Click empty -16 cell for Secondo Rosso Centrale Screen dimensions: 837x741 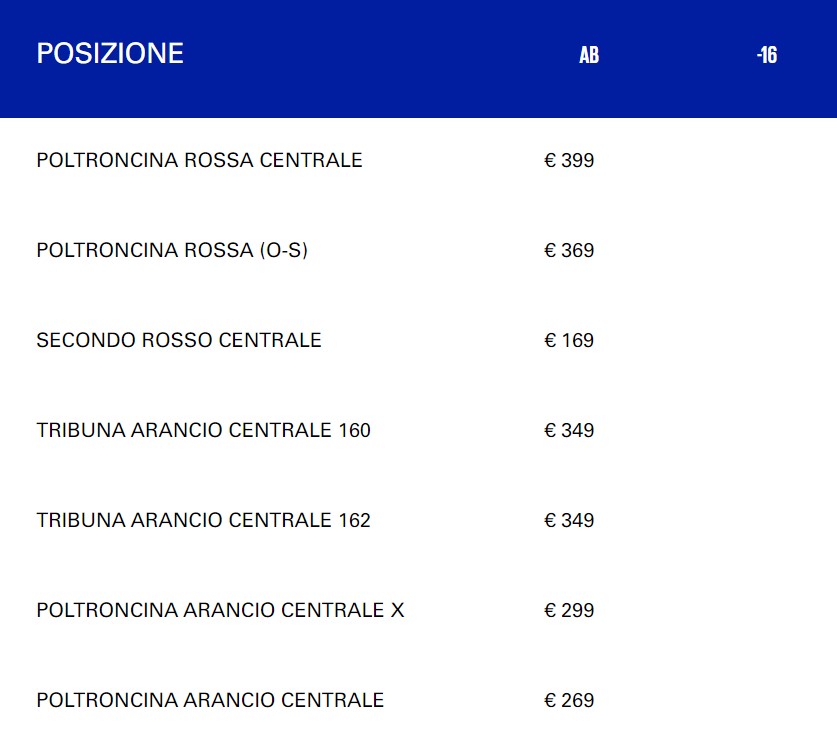pyautogui.click(x=767, y=340)
